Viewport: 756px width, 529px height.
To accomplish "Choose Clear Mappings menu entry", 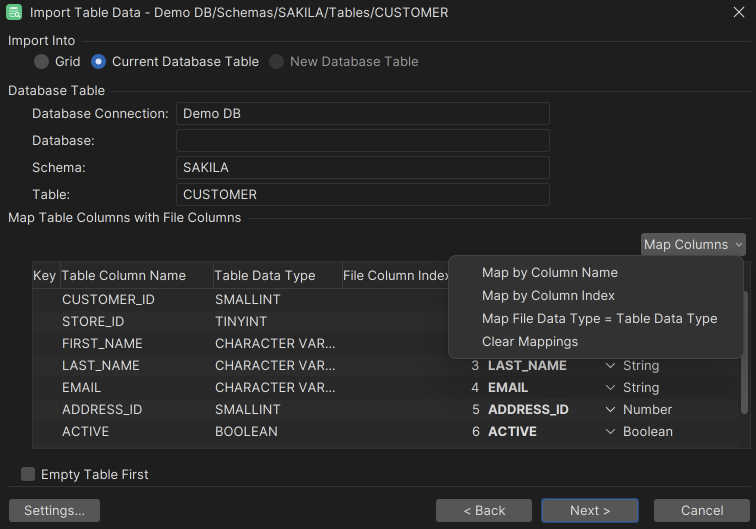I will pos(529,341).
